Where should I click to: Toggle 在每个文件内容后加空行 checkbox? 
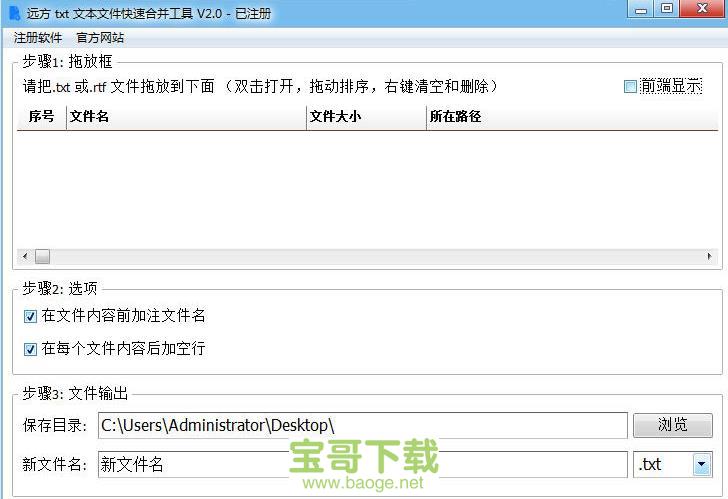pyautogui.click(x=29, y=349)
